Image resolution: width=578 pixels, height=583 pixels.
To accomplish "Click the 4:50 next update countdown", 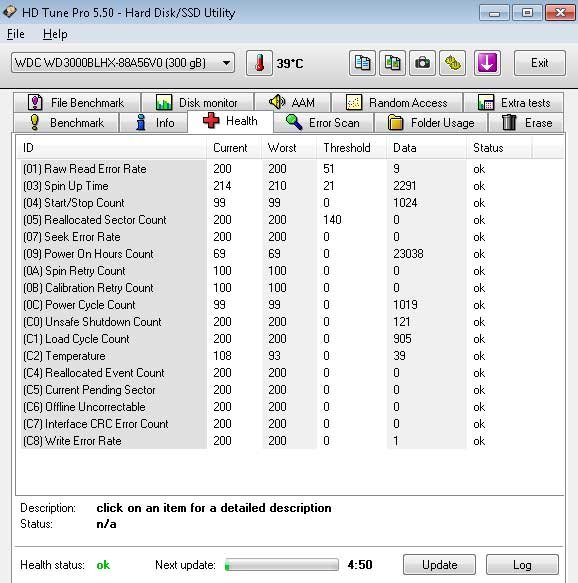I will click(360, 565).
